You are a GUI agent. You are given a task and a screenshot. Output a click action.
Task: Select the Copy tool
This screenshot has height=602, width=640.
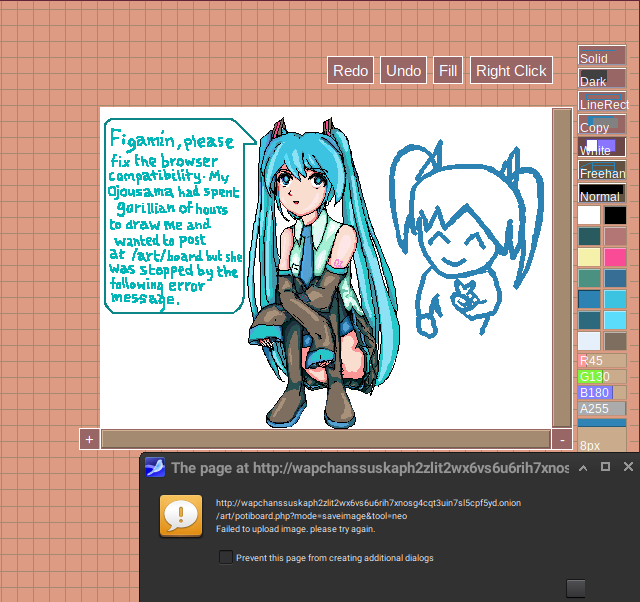[601, 126]
